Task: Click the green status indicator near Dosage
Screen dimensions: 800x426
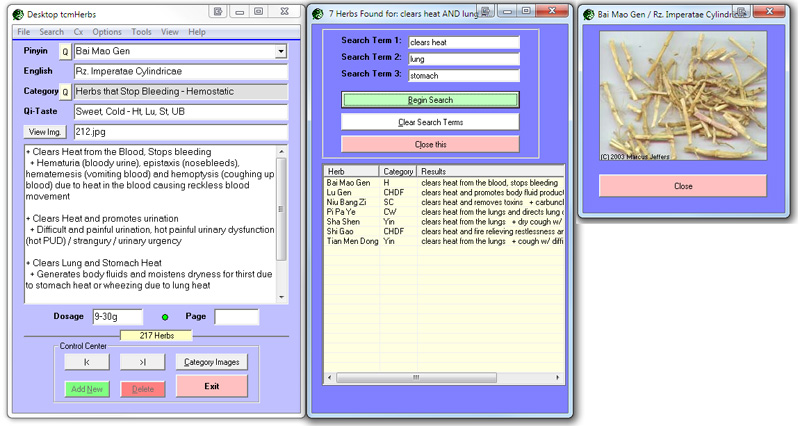Action: [165, 317]
